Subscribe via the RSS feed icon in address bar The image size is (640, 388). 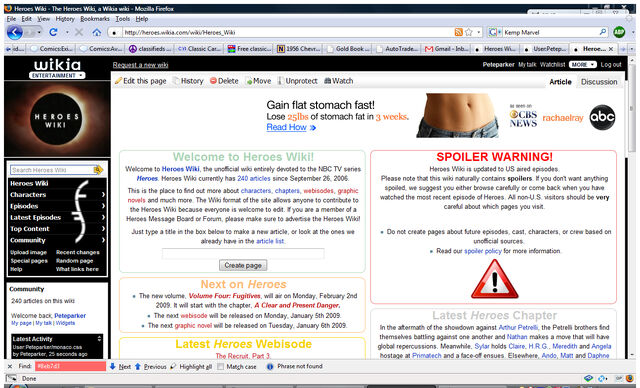tap(459, 32)
